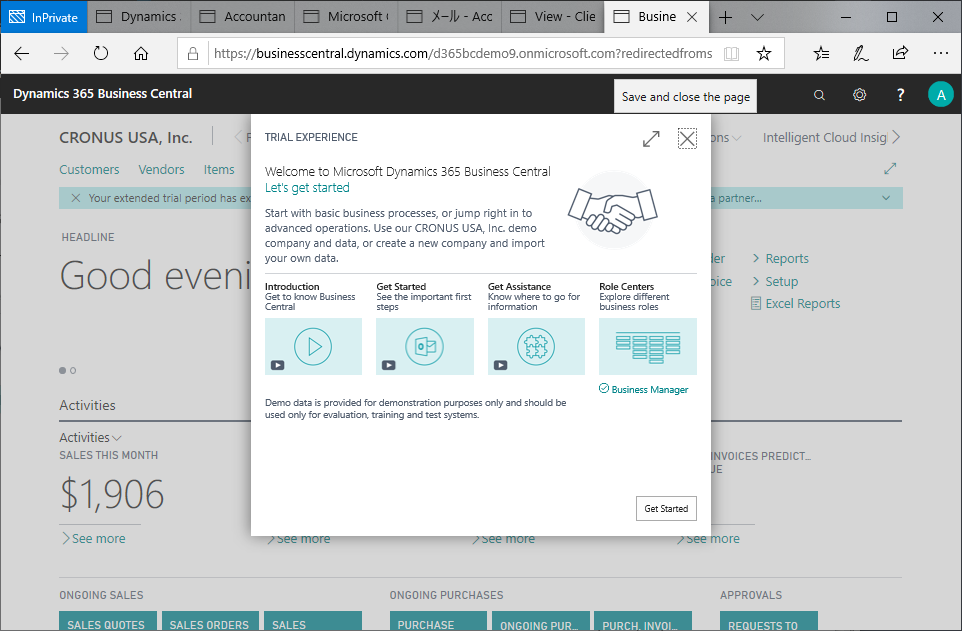962x631 pixels.
Task: Open the browser home page
Action: pos(141,54)
